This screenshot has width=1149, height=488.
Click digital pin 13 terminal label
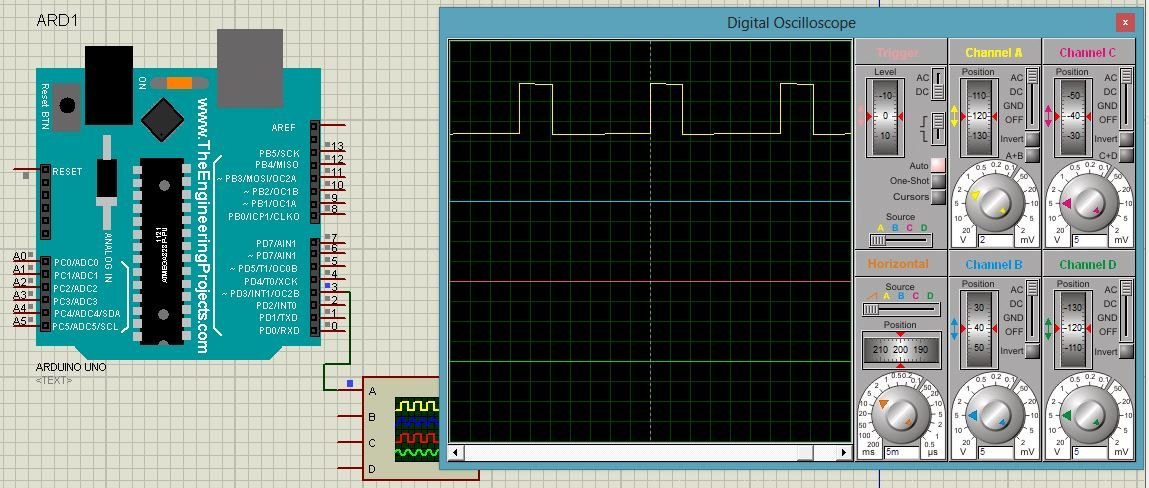click(x=338, y=146)
